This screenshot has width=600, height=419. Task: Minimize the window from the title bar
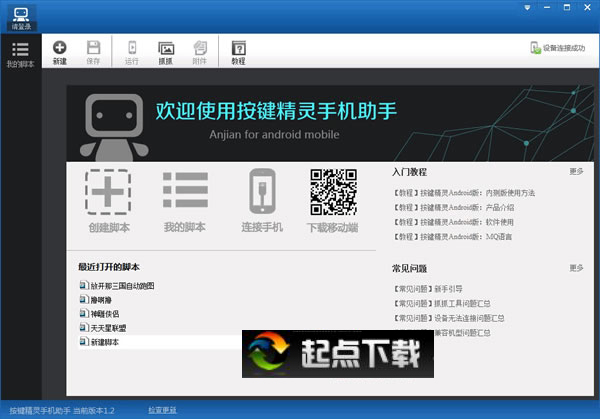click(547, 7)
